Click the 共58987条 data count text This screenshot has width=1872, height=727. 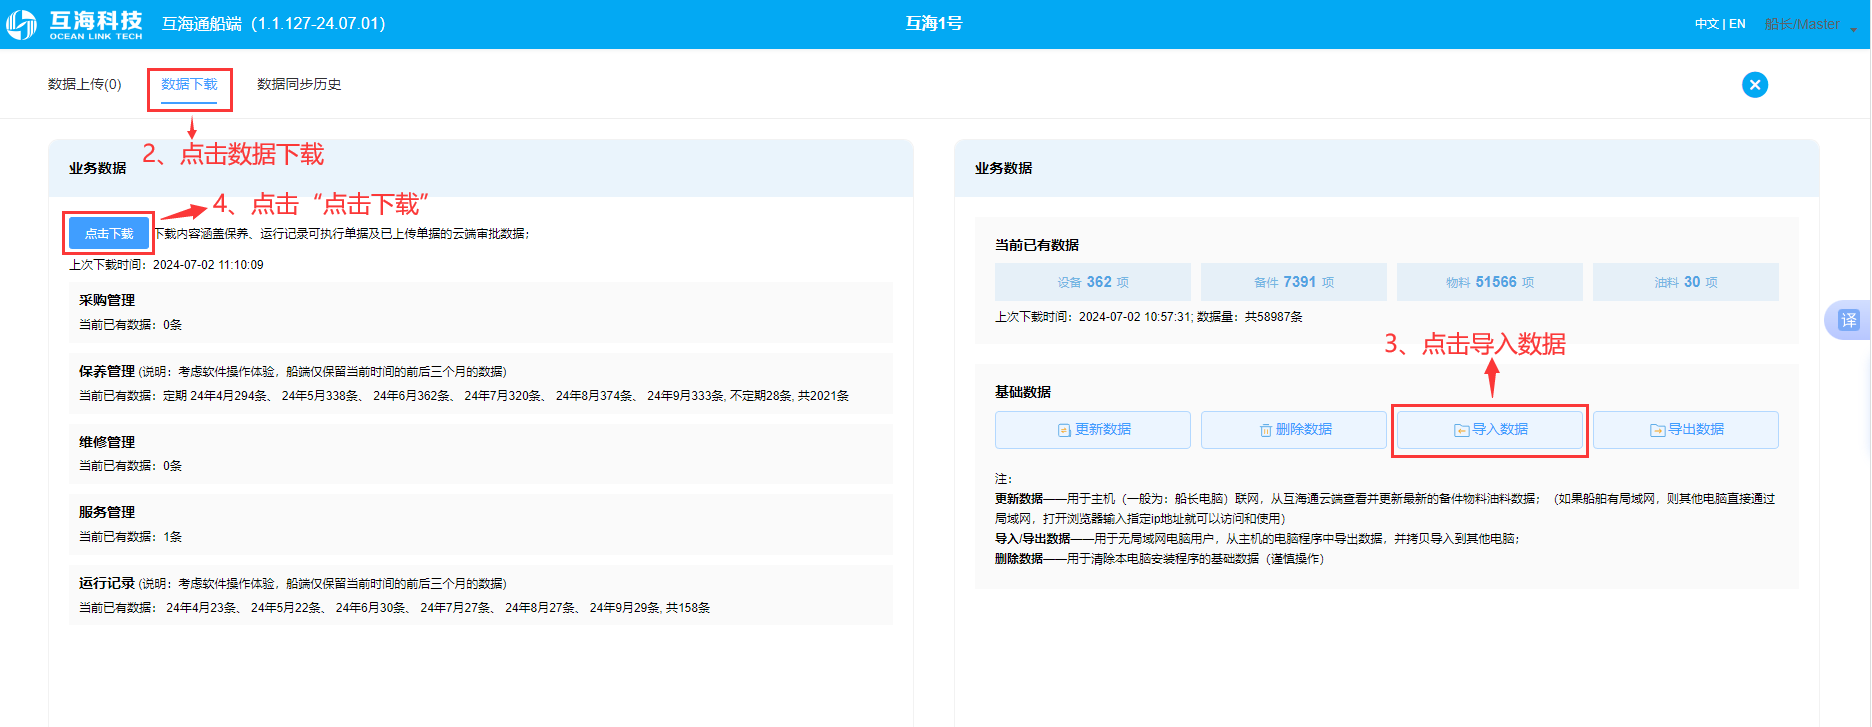pyautogui.click(x=1273, y=317)
